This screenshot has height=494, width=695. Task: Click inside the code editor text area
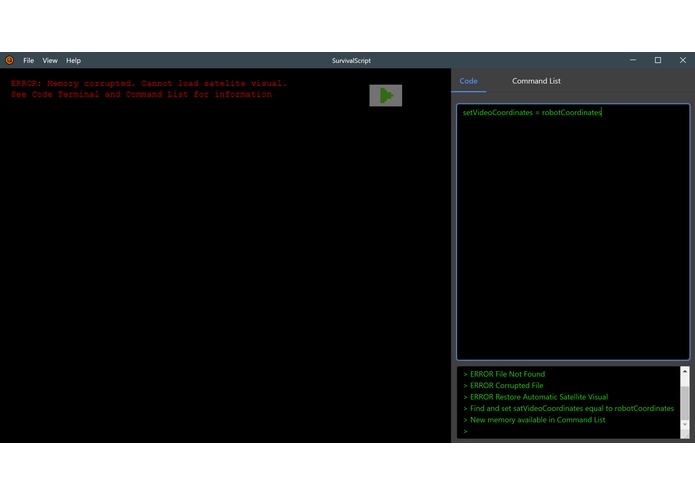(x=573, y=232)
